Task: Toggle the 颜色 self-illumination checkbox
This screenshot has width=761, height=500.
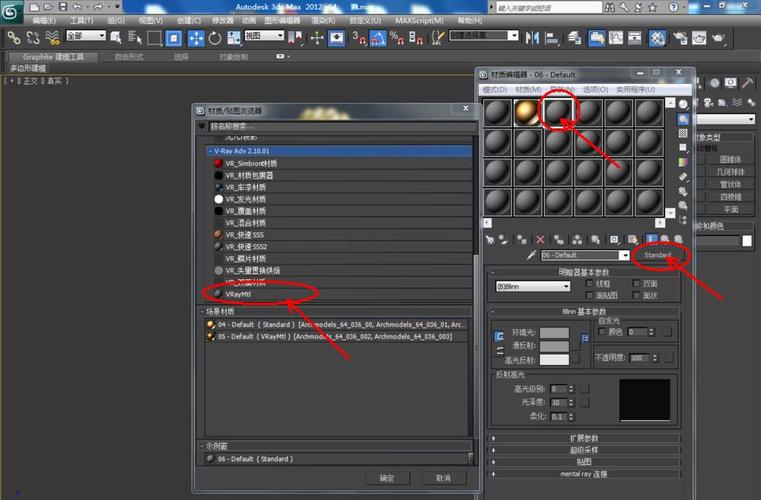Action: point(601,331)
